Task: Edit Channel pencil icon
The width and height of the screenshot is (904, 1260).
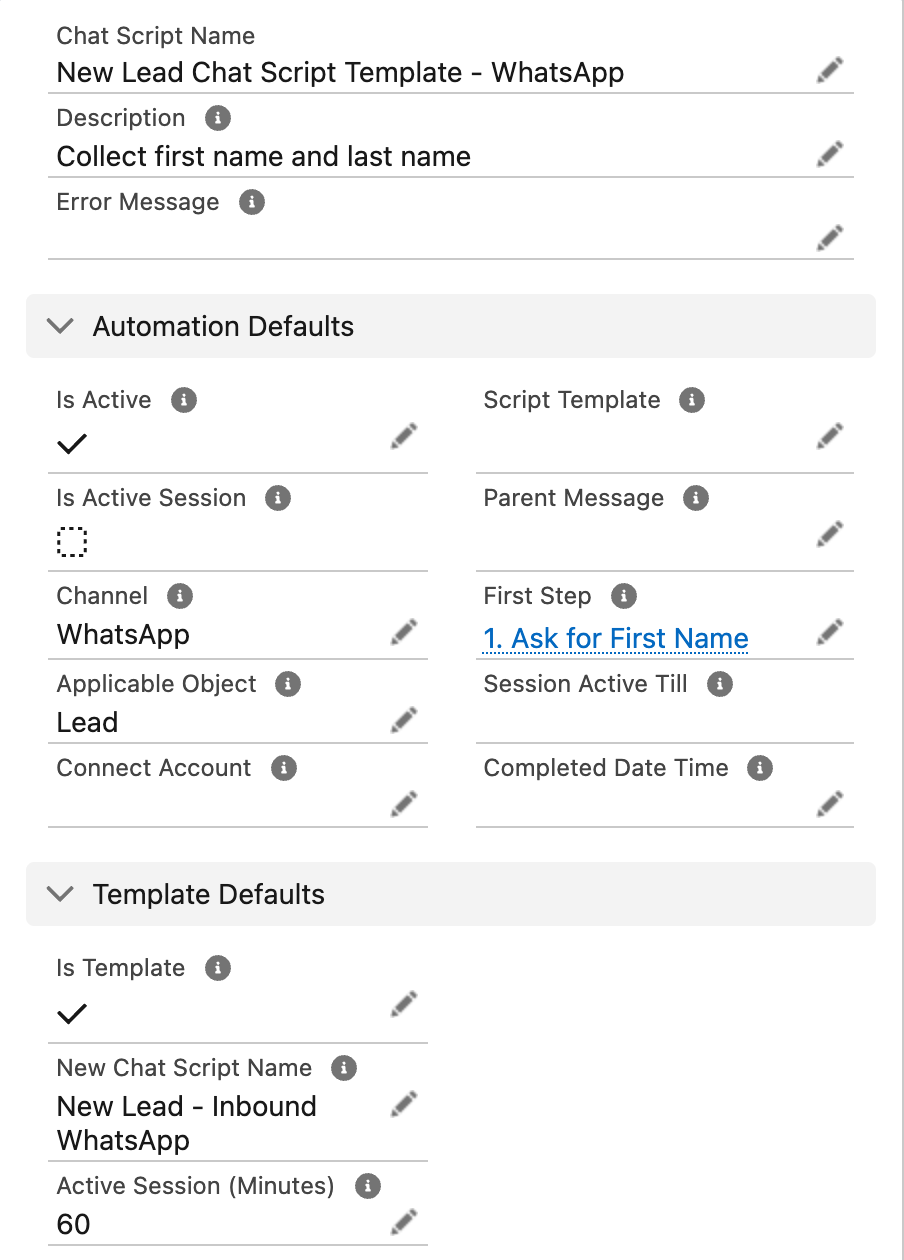Action: coord(404,632)
